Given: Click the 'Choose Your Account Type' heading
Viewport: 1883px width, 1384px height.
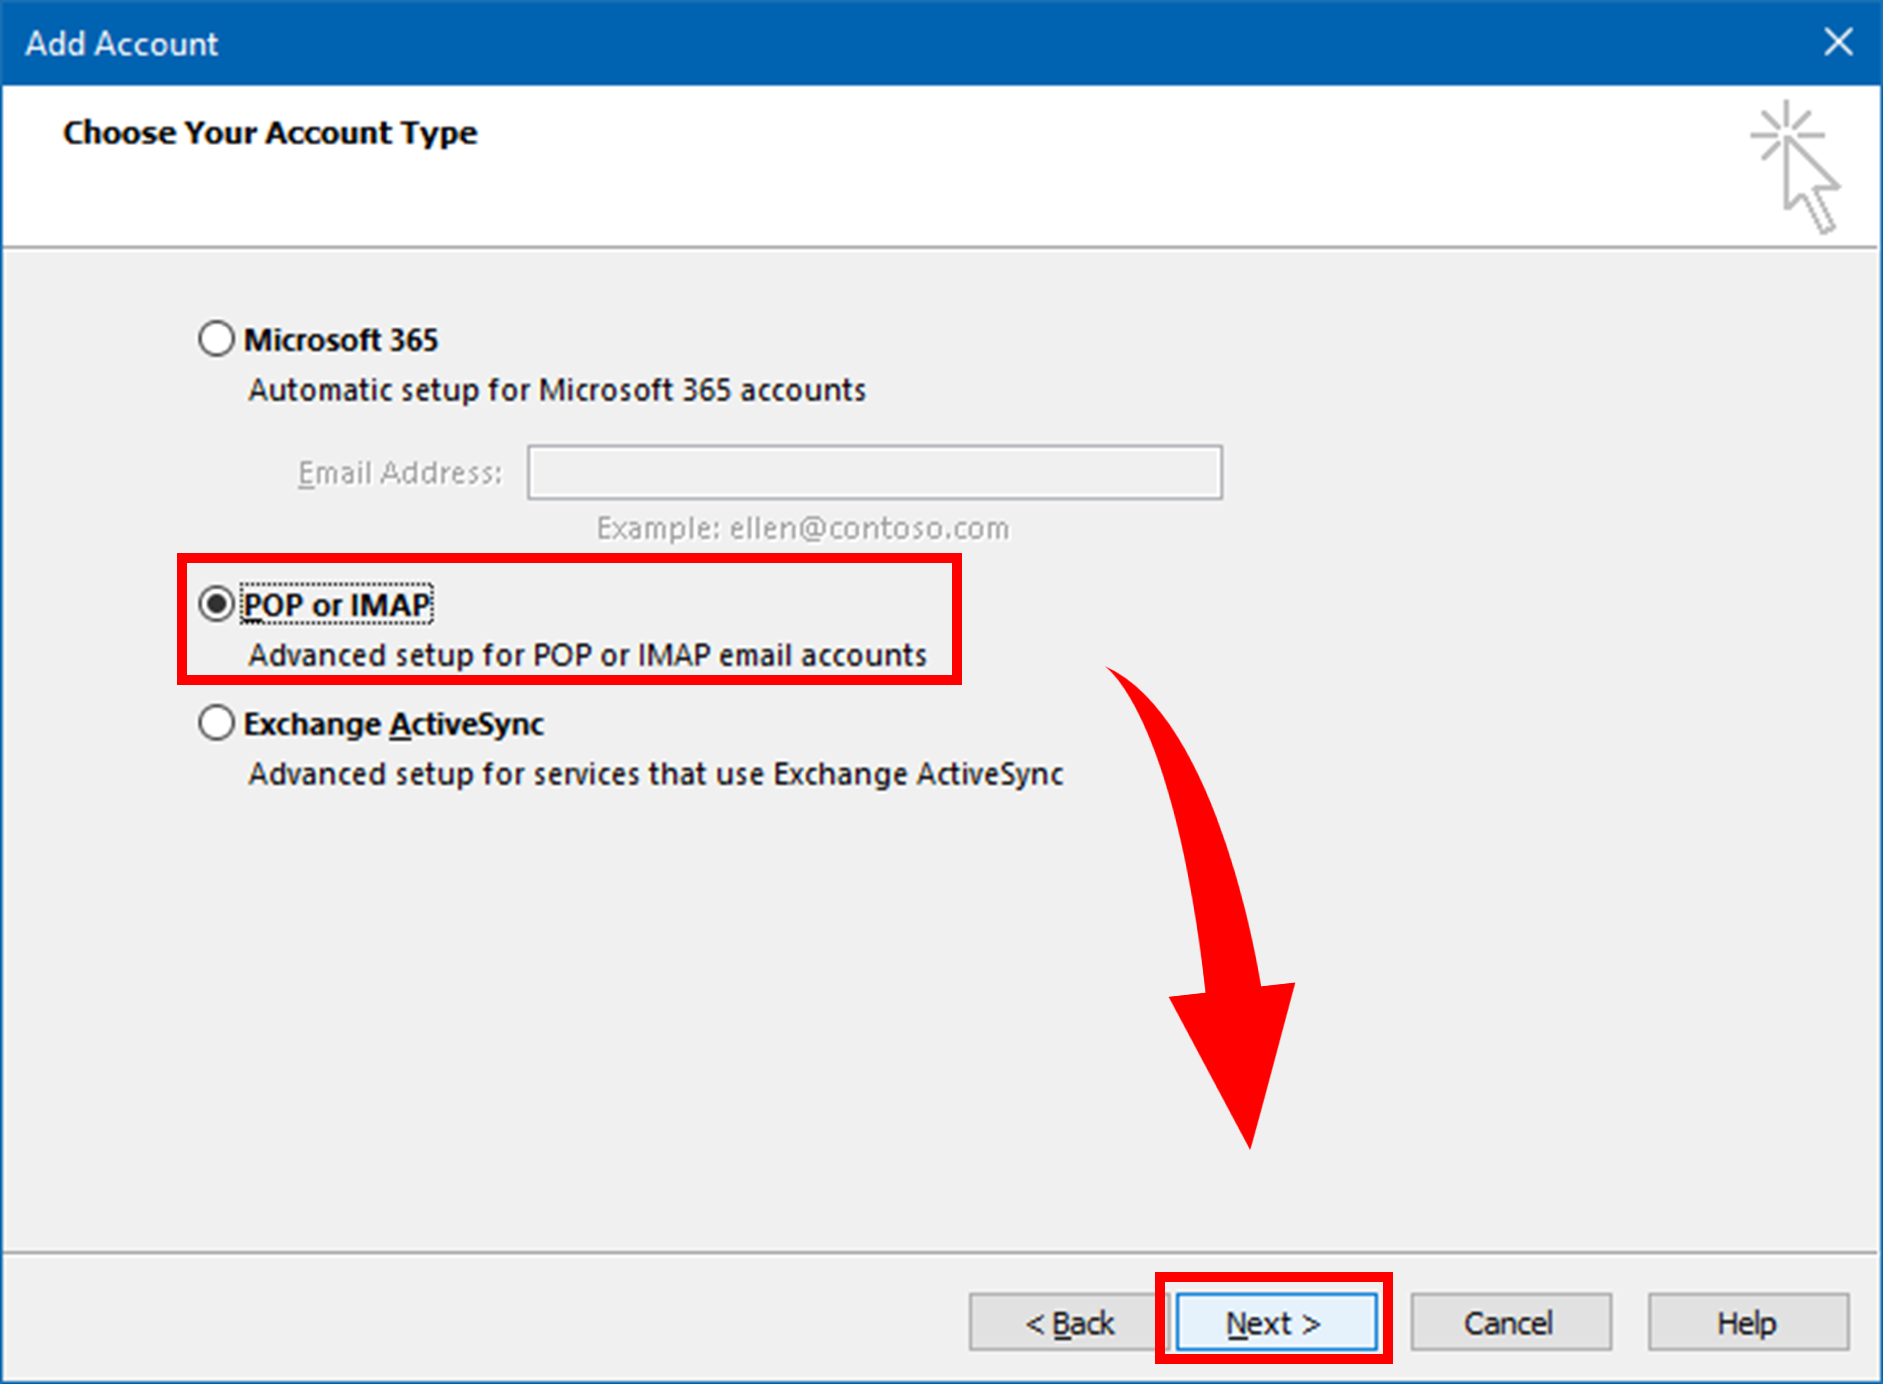Looking at the screenshot, I should [270, 133].
